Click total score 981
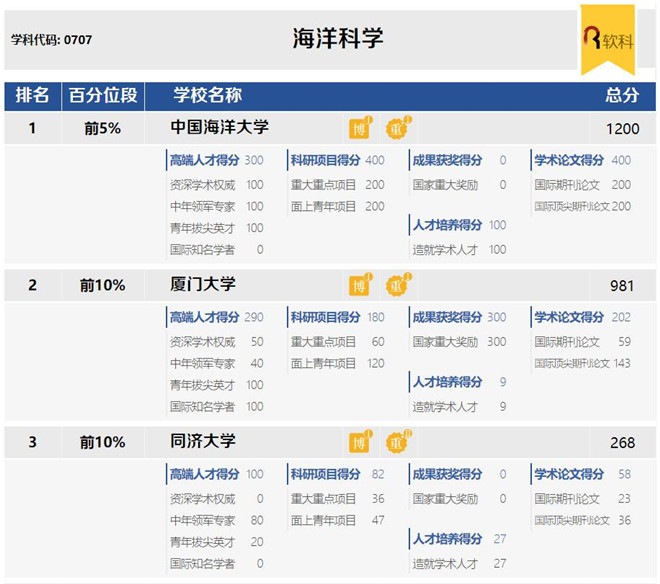 (622, 286)
